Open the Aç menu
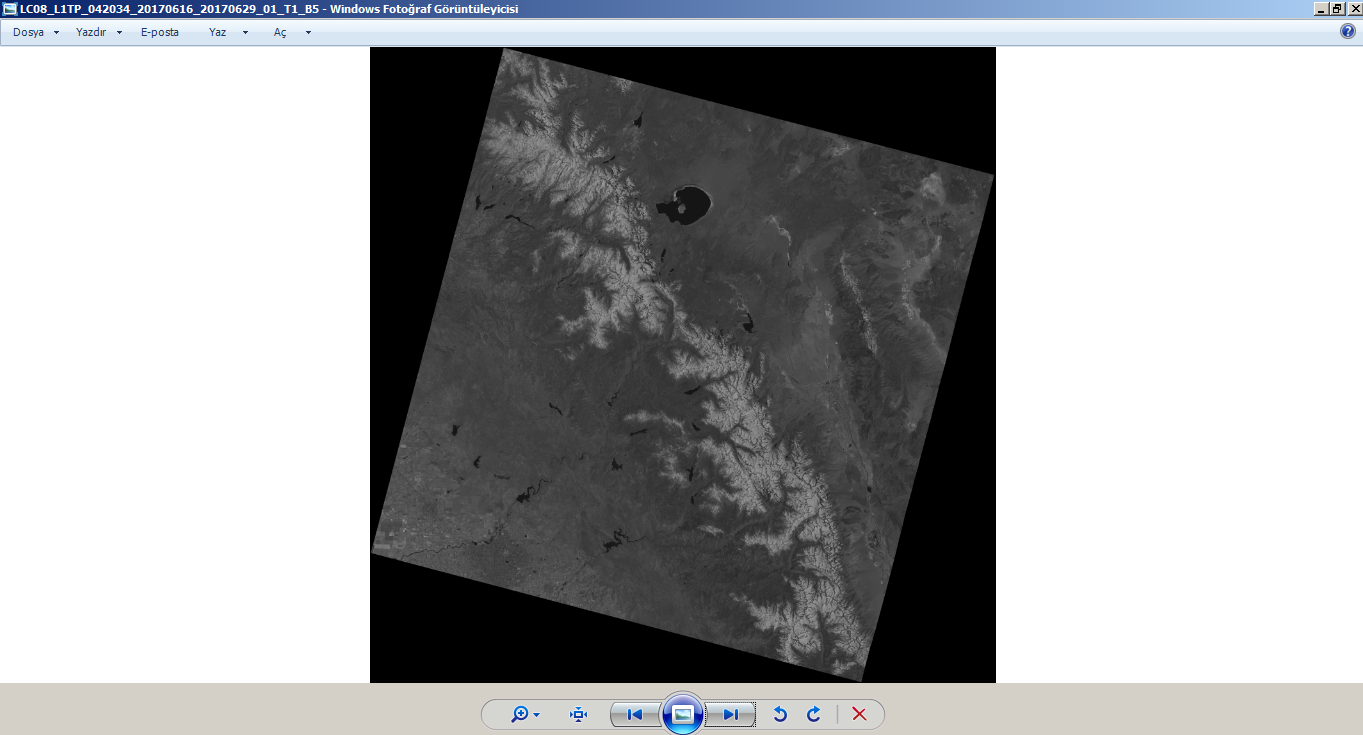The width and height of the screenshot is (1363, 735). (x=280, y=32)
